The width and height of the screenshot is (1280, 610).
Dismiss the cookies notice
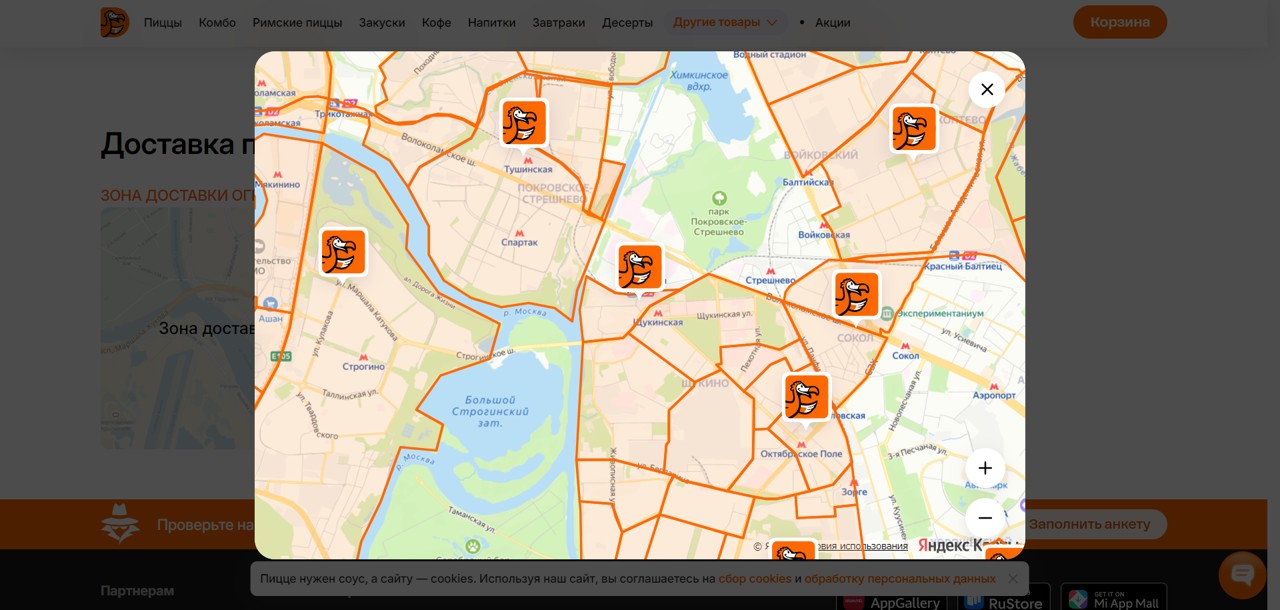[x=1013, y=579]
